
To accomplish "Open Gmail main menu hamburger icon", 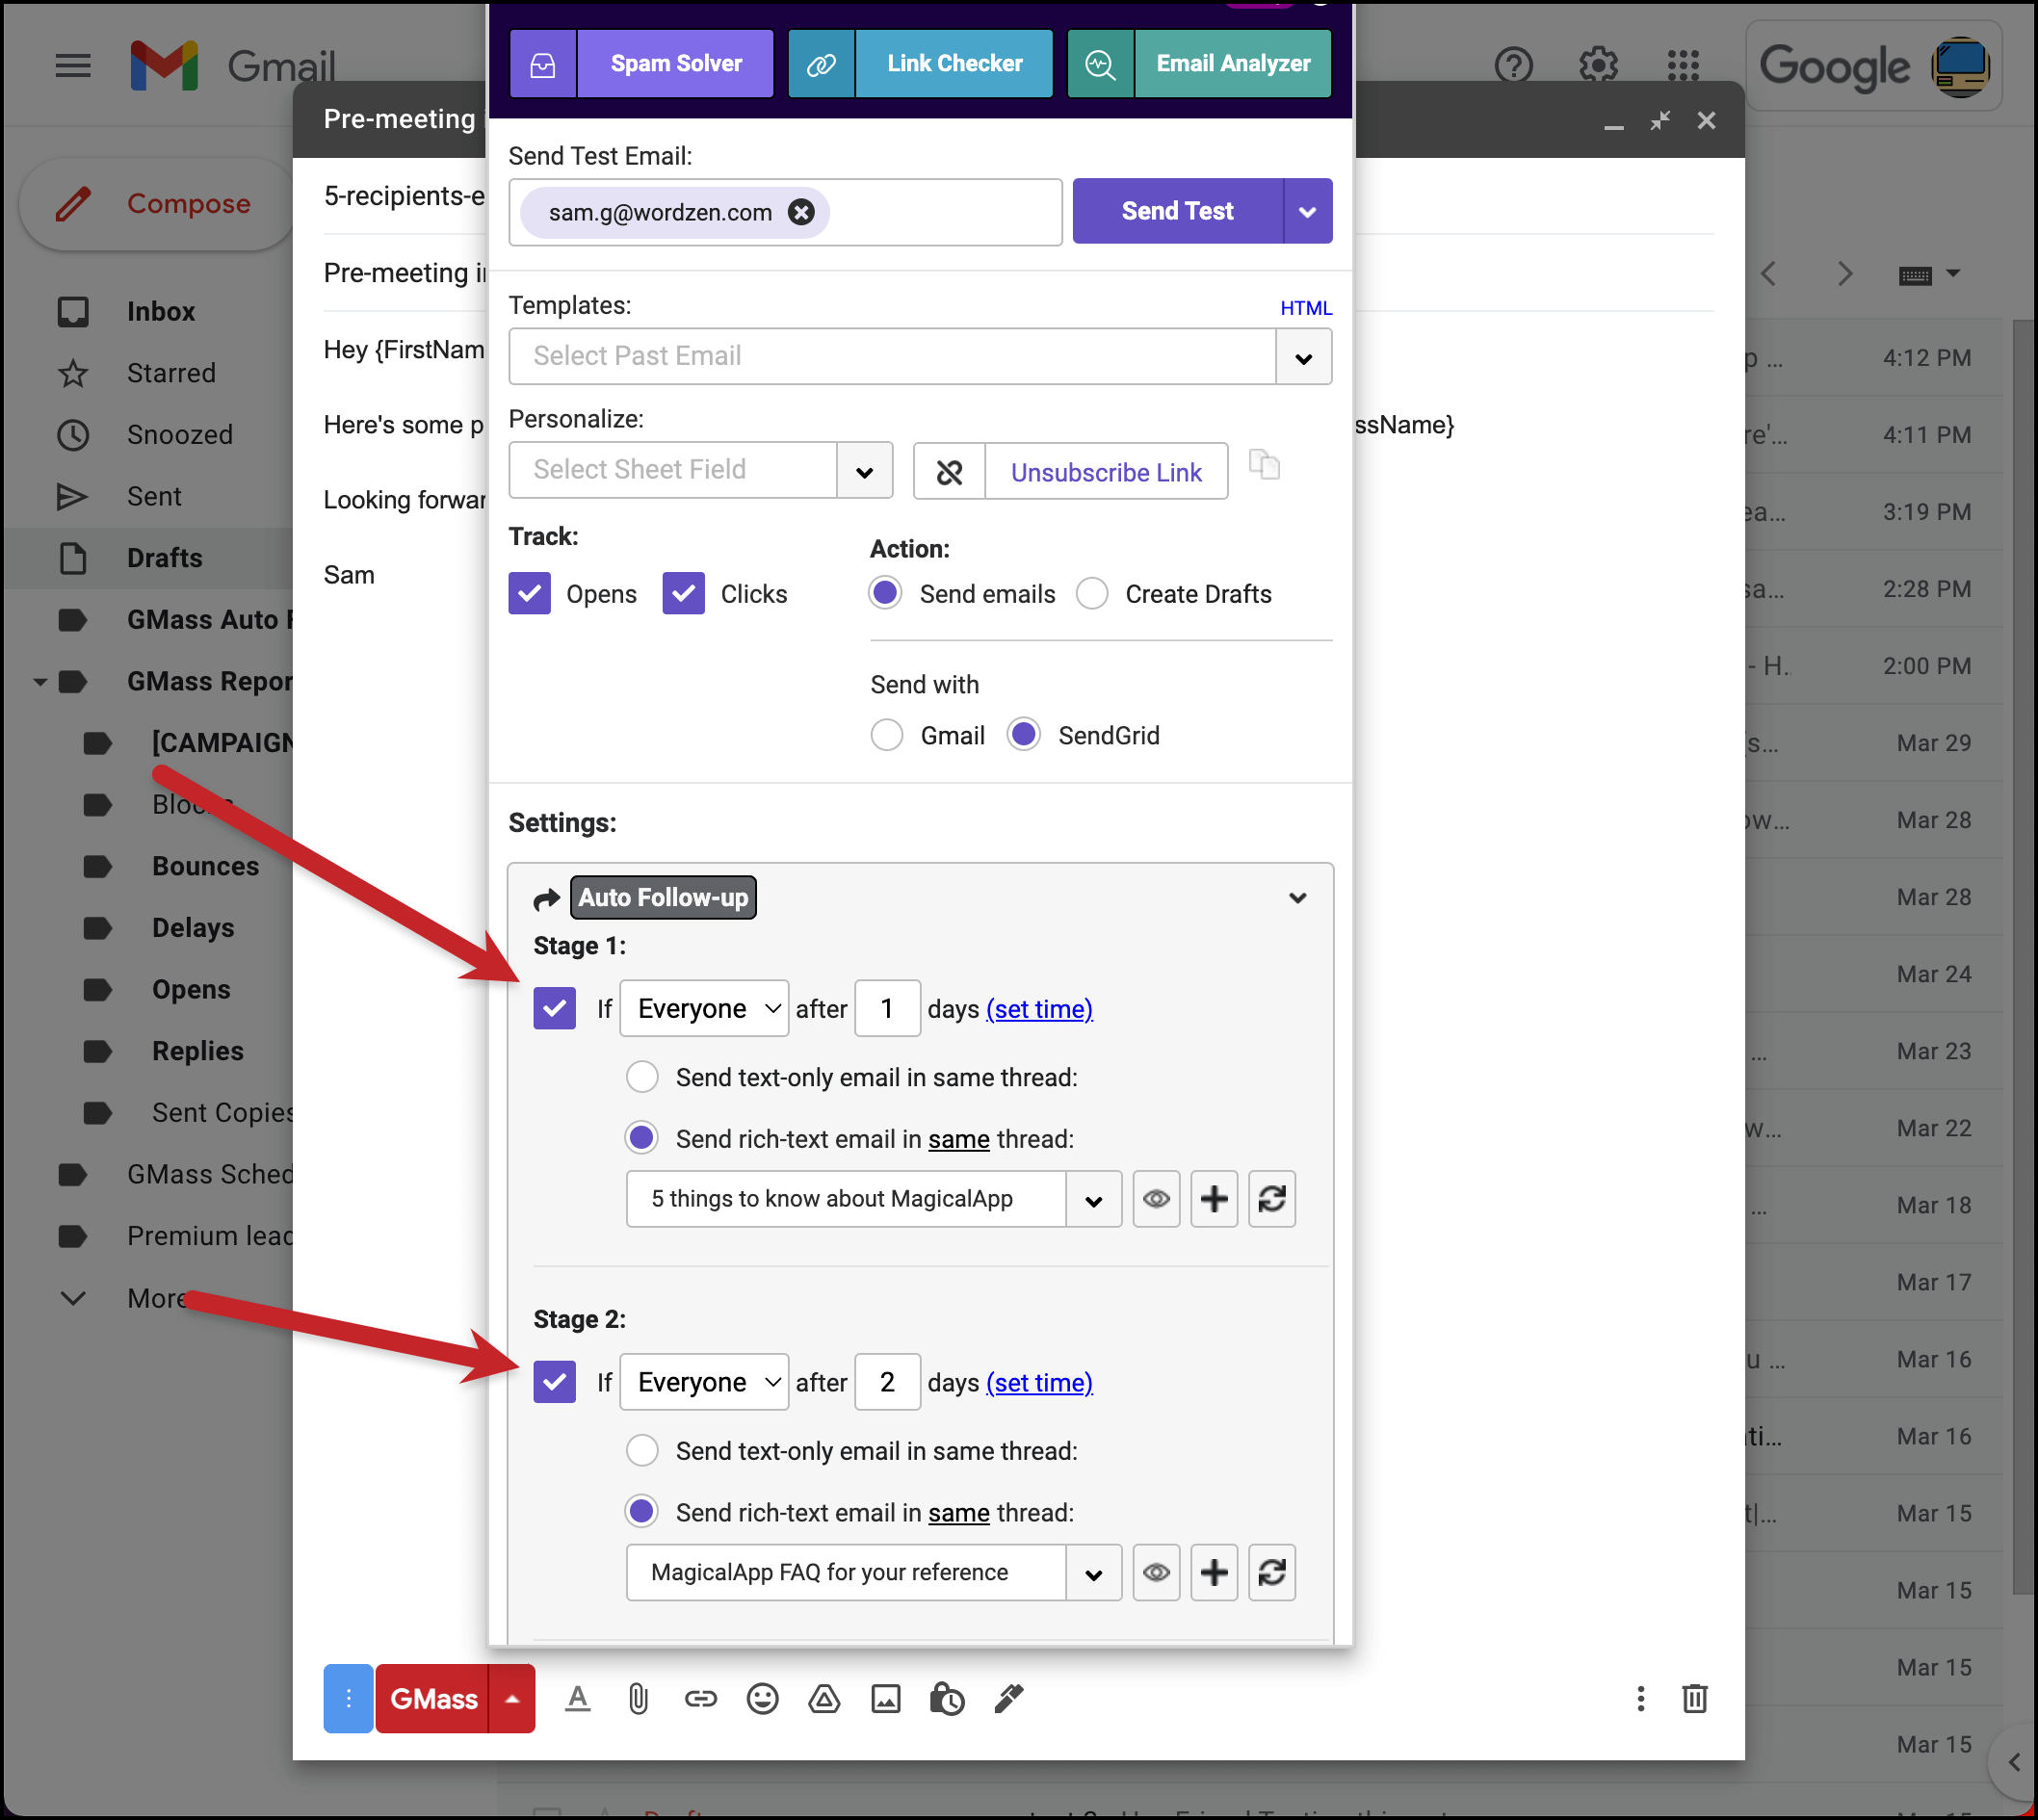I will click(72, 66).
